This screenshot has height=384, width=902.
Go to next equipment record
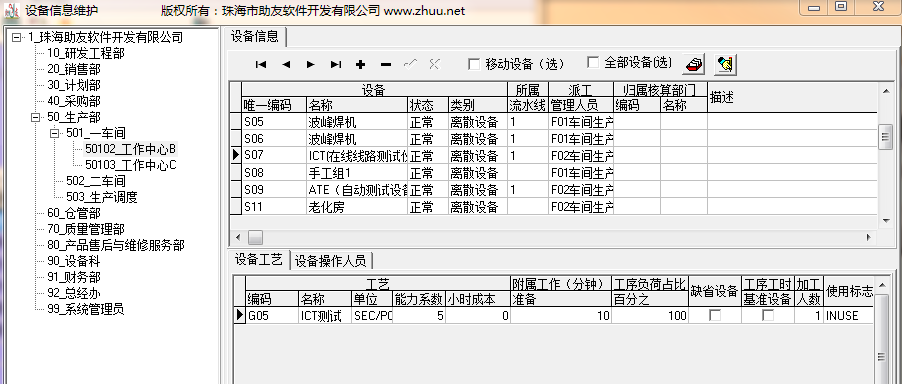coord(311,64)
